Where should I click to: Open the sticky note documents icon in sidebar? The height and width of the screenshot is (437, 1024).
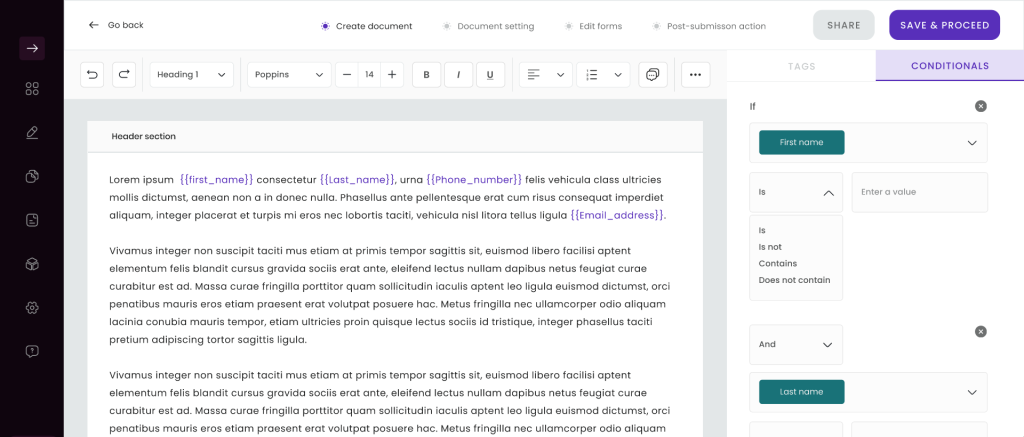coord(32,220)
